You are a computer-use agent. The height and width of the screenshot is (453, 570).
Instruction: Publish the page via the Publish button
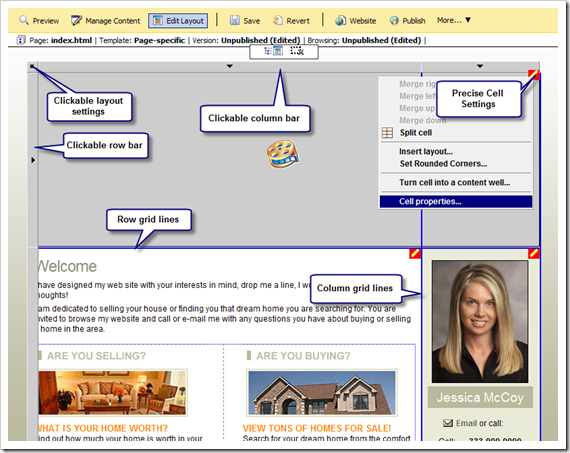408,21
